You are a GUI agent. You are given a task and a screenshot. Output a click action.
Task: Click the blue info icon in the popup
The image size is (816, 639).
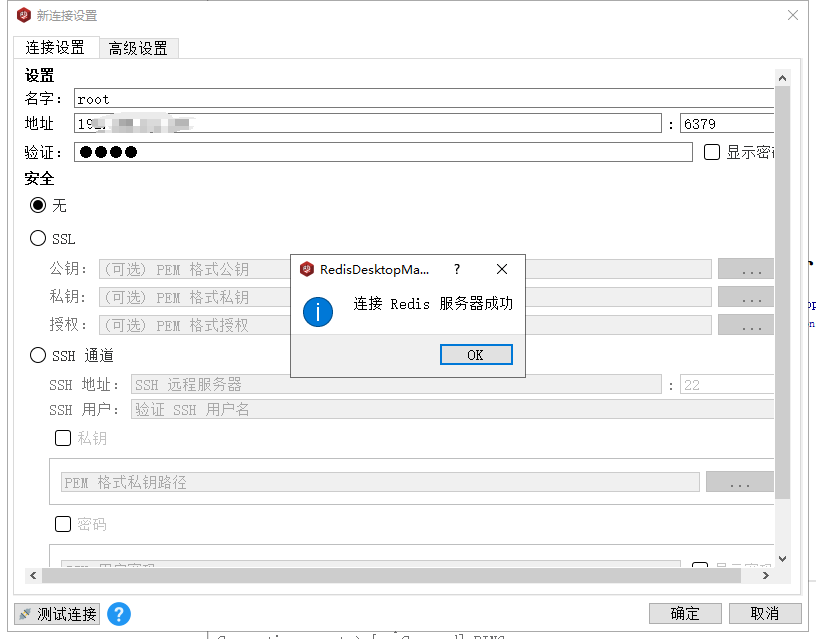click(x=317, y=312)
